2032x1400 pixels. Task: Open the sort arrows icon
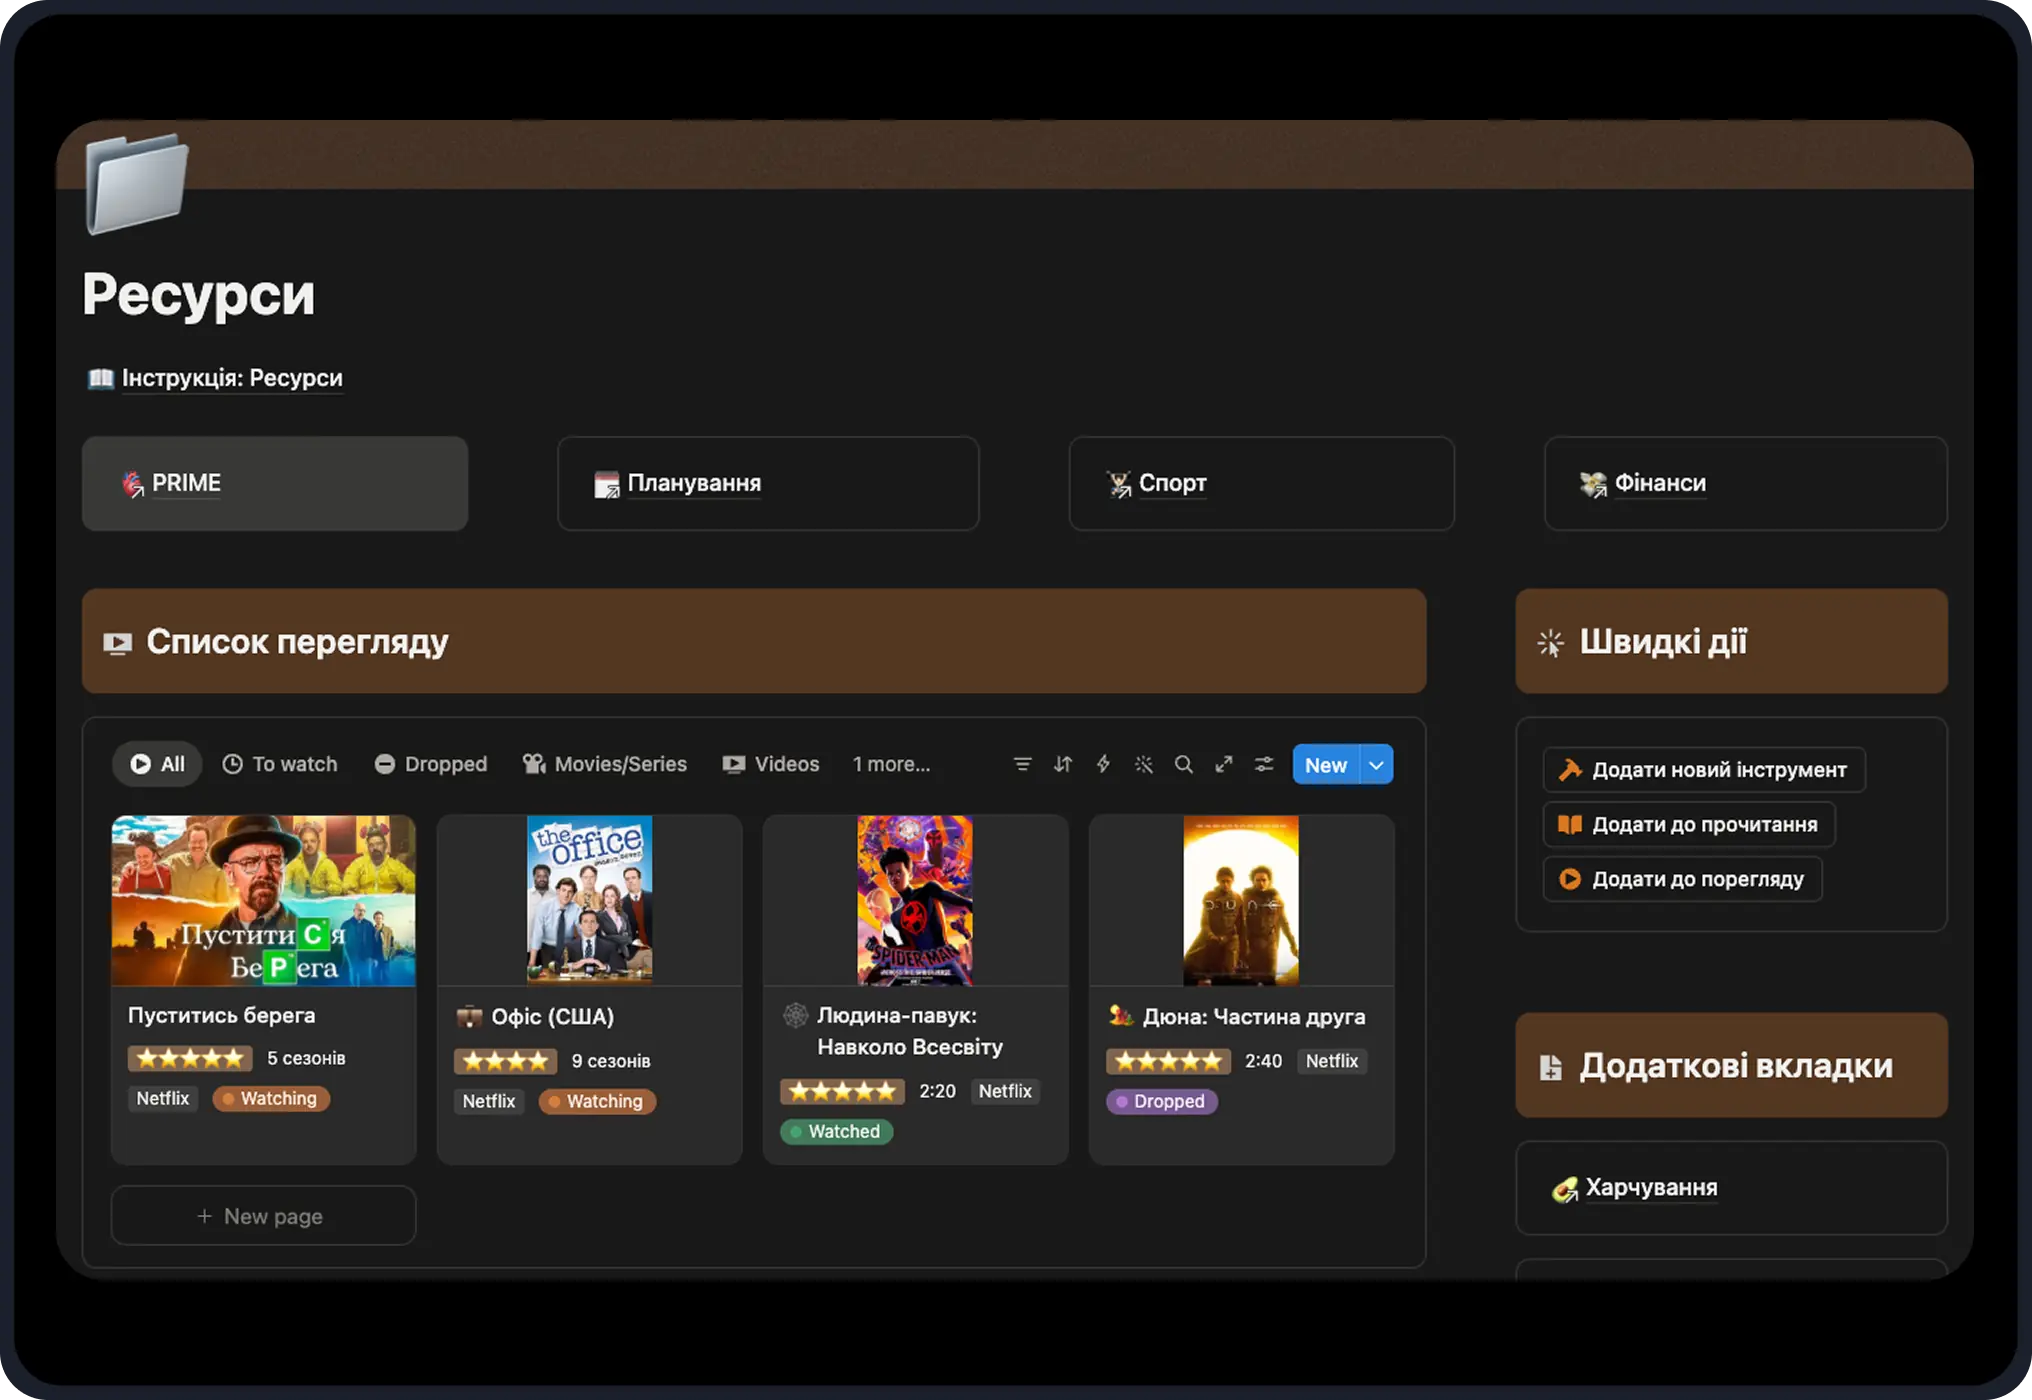click(1063, 764)
